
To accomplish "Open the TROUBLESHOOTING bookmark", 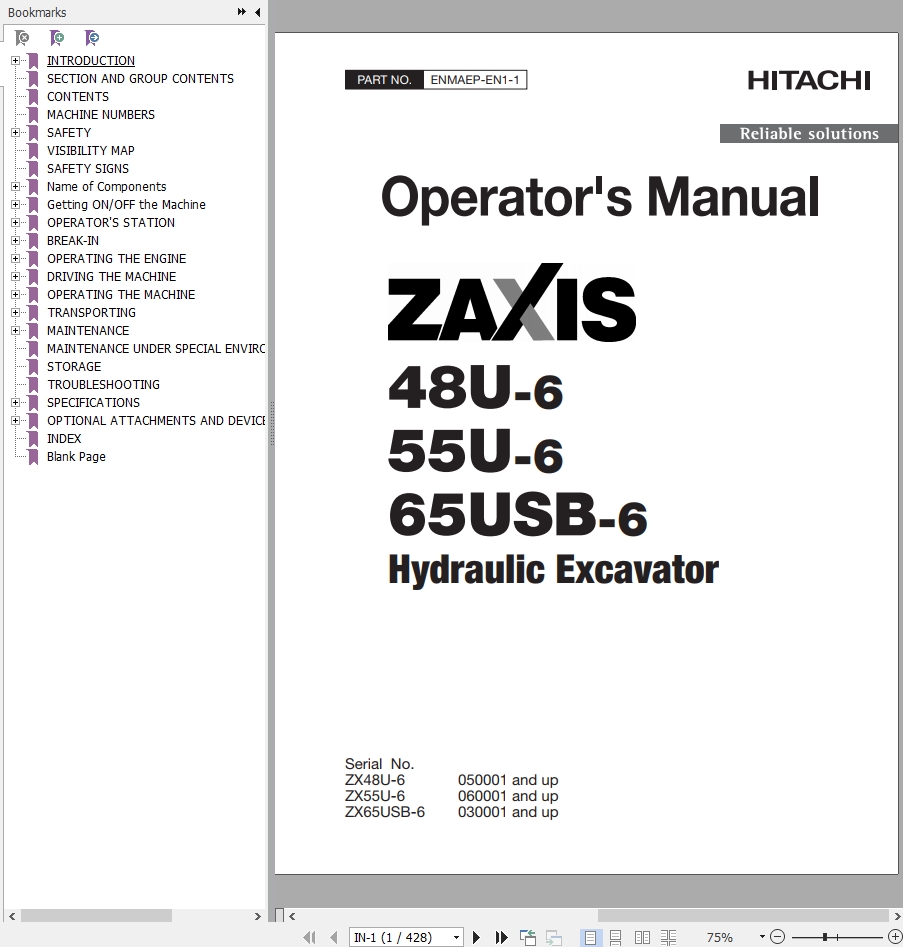I will (103, 385).
